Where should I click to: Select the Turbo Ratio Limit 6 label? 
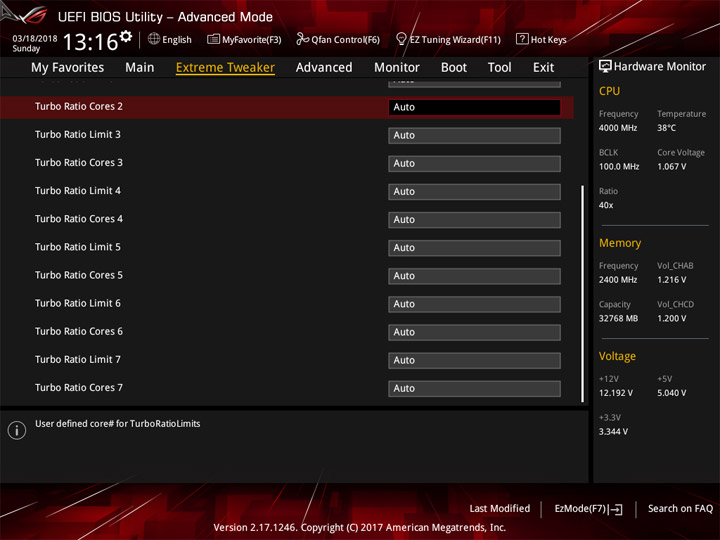(78, 303)
